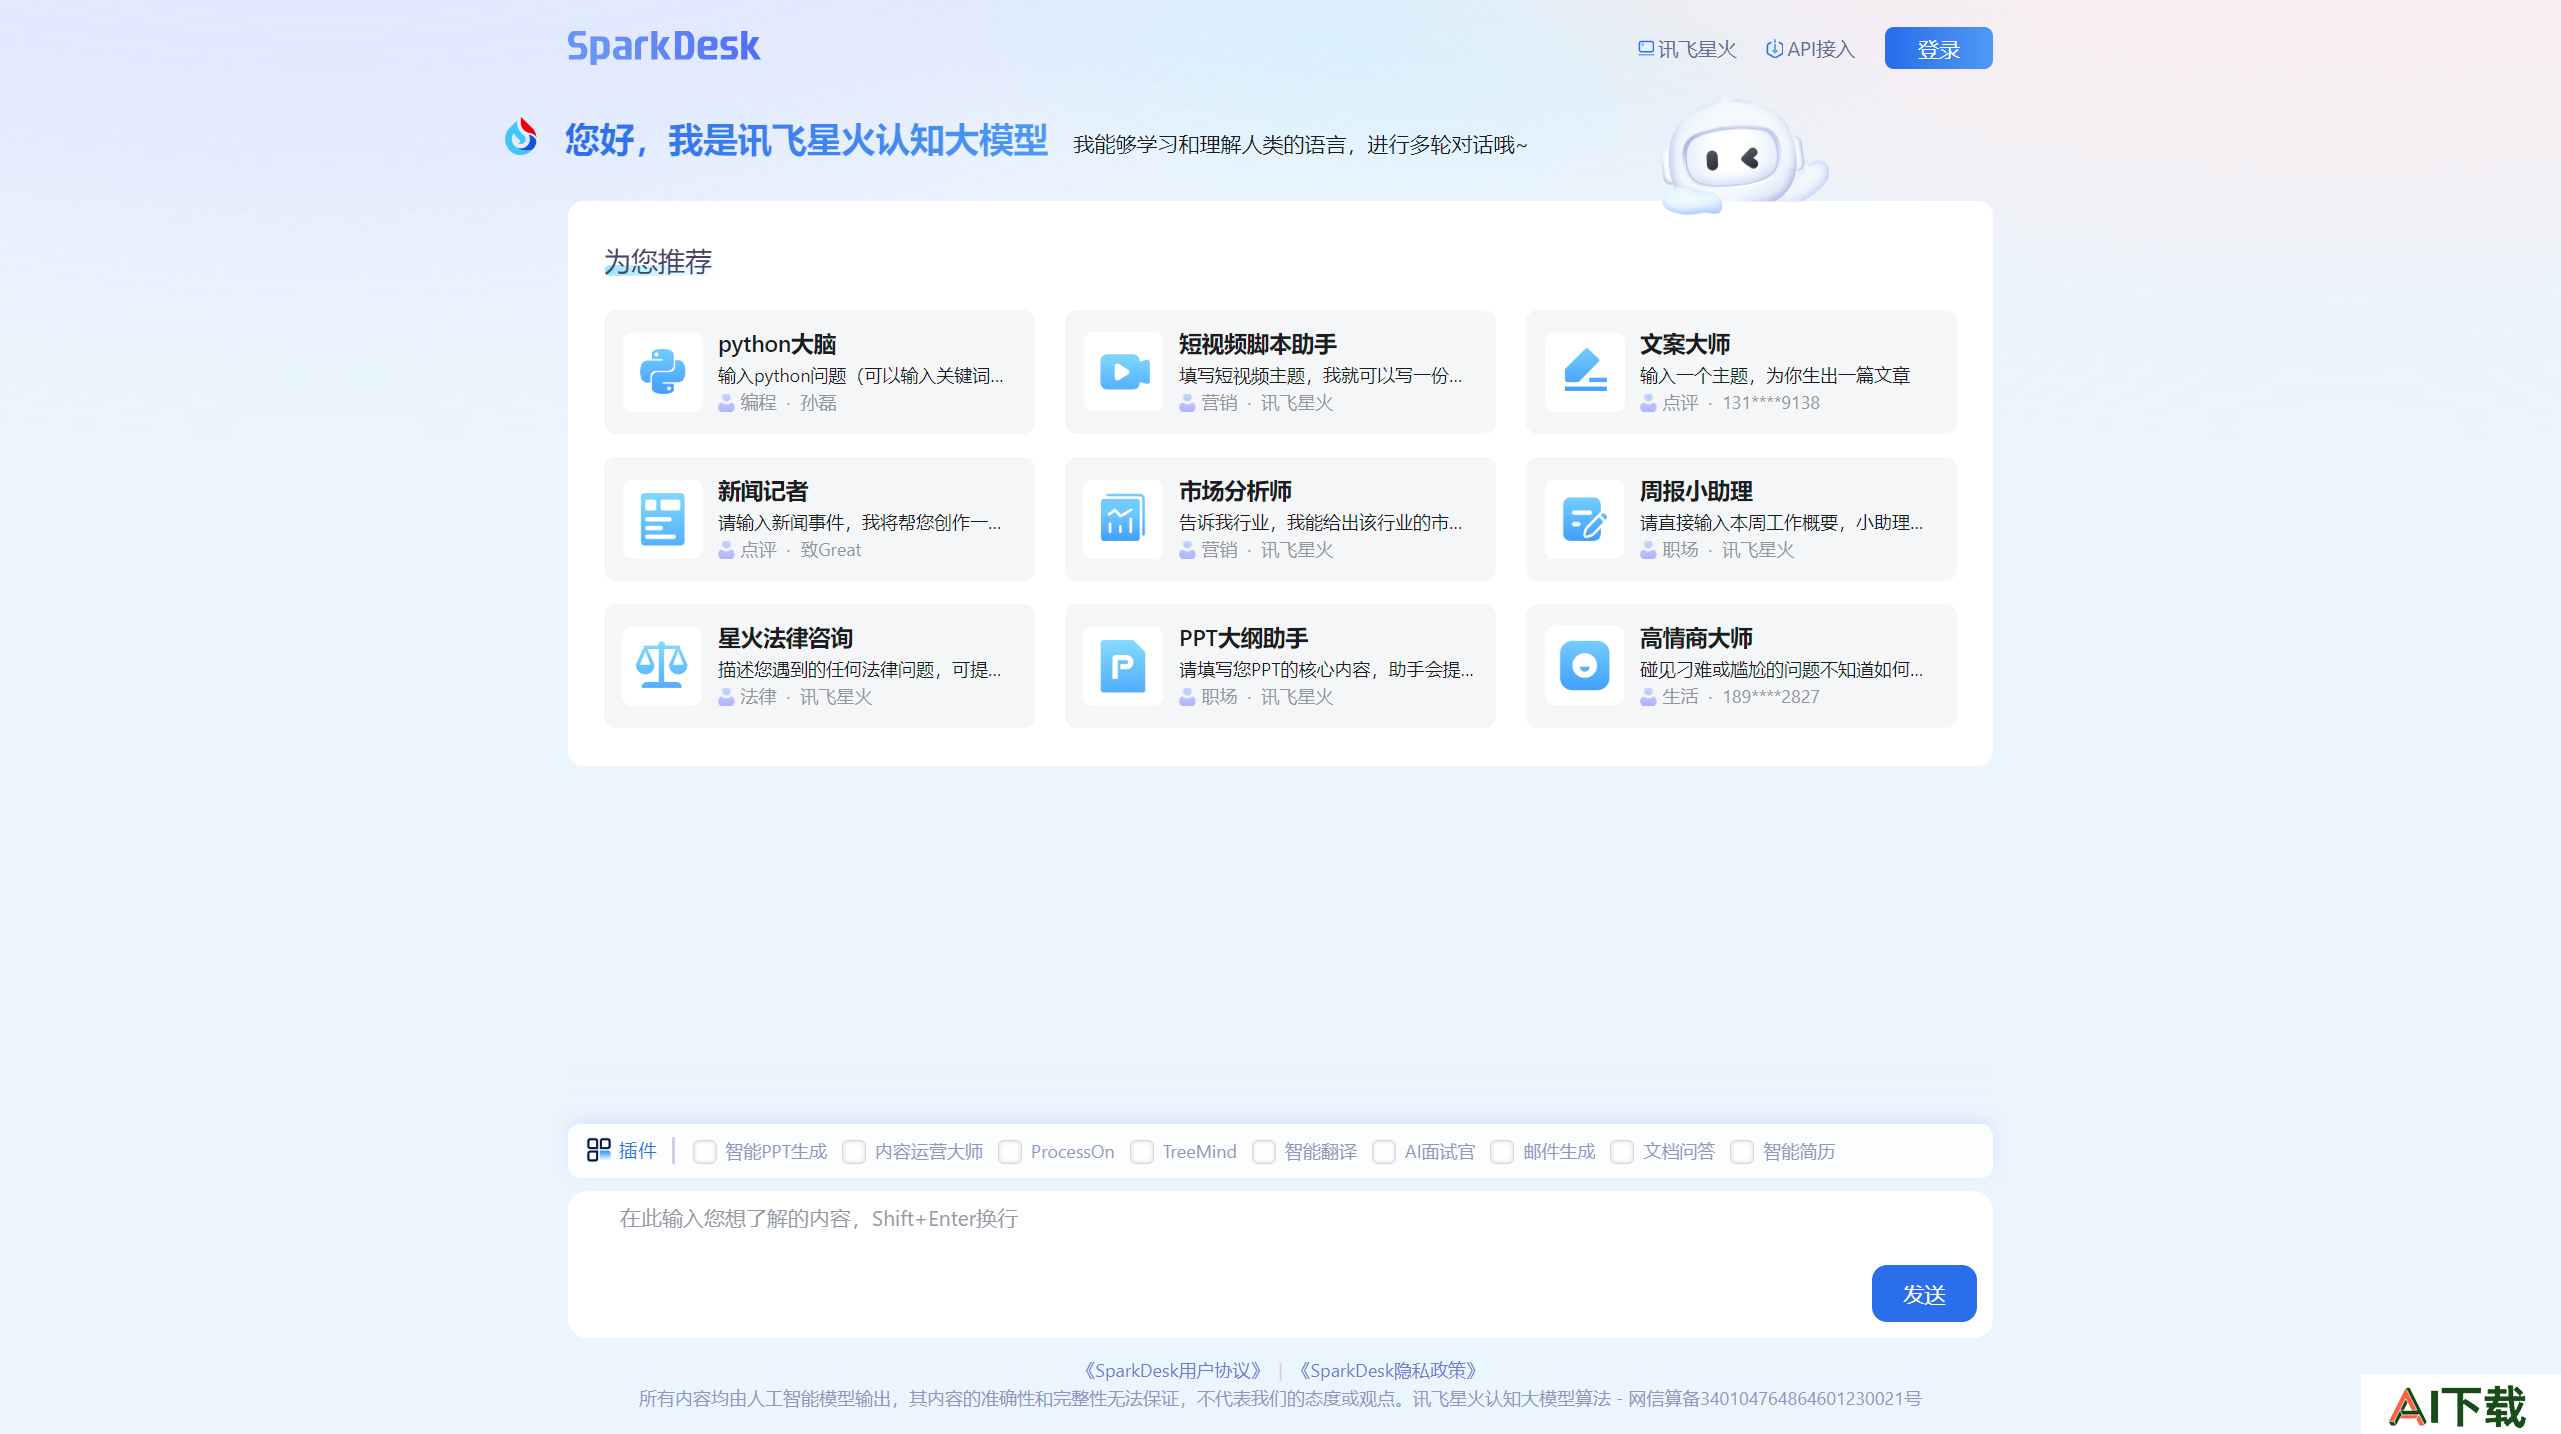Click the AI下载 watermark logo corner
This screenshot has width=2561, height=1434.
pos(2458,1405)
